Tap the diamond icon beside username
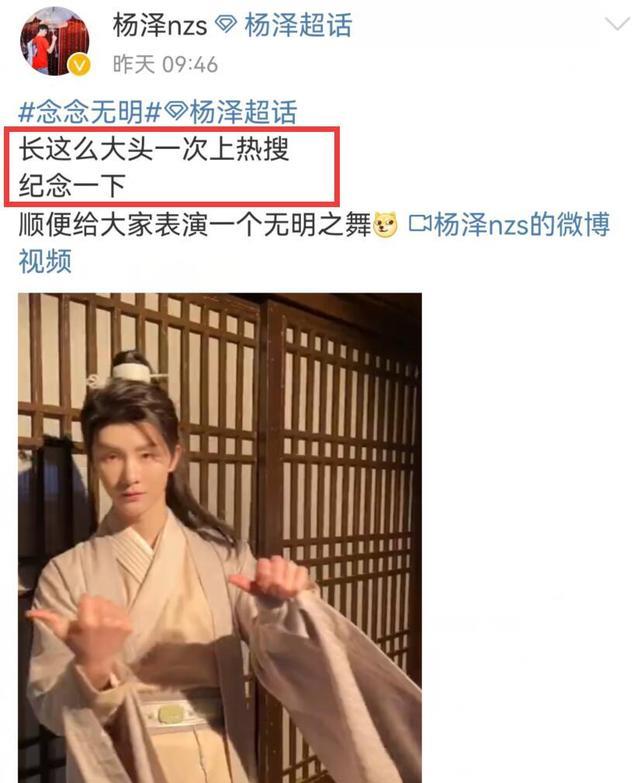The image size is (640, 783). coord(226,24)
